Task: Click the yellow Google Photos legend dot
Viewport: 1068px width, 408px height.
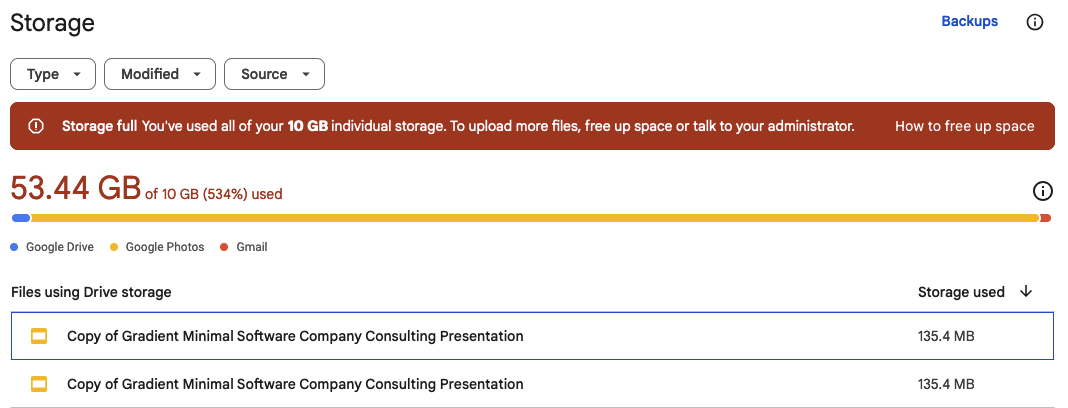Action: 114,247
